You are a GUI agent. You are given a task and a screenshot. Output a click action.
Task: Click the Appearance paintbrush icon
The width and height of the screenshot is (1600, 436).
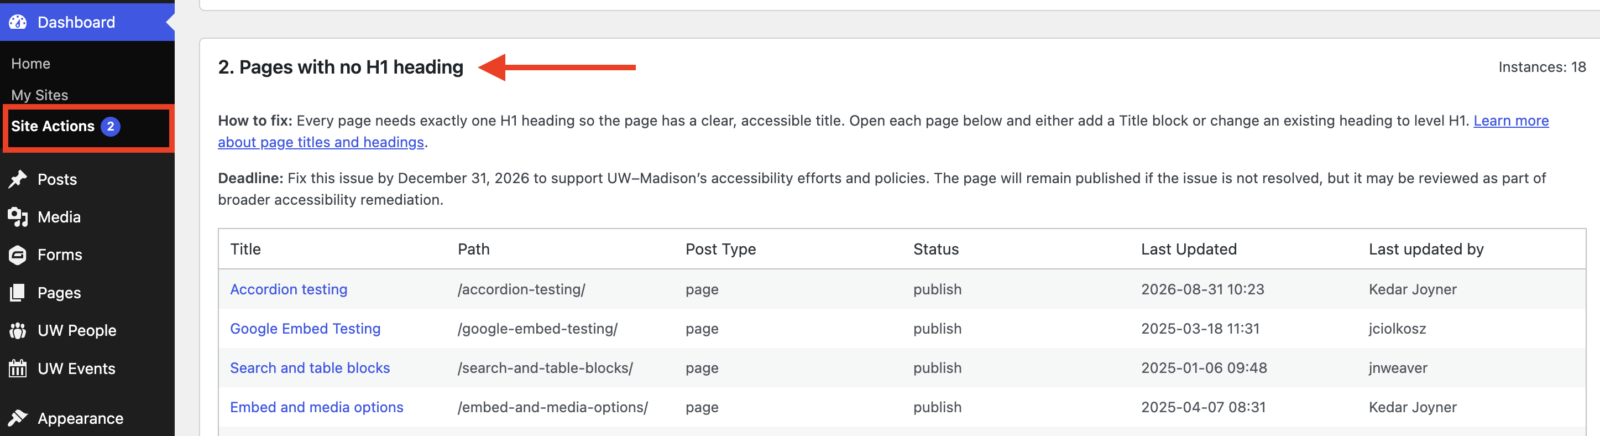coord(18,418)
